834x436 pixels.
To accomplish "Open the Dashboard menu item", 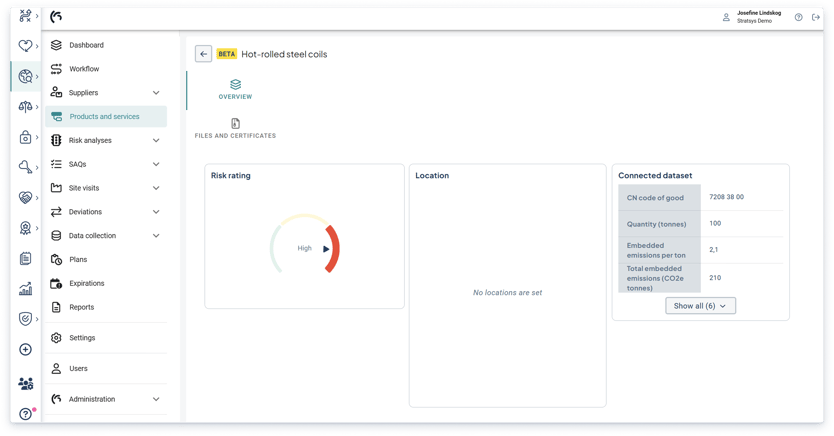I will pyautogui.click(x=86, y=45).
